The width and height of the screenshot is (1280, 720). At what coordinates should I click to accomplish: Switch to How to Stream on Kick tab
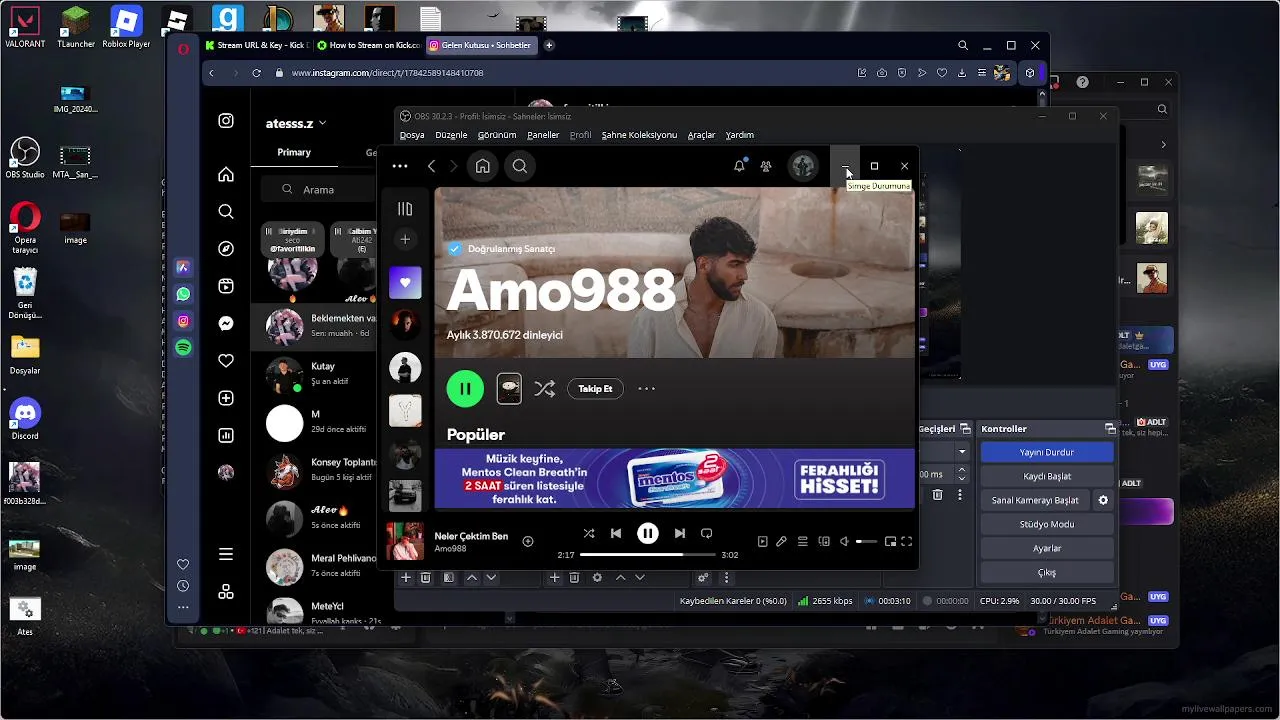click(367, 45)
